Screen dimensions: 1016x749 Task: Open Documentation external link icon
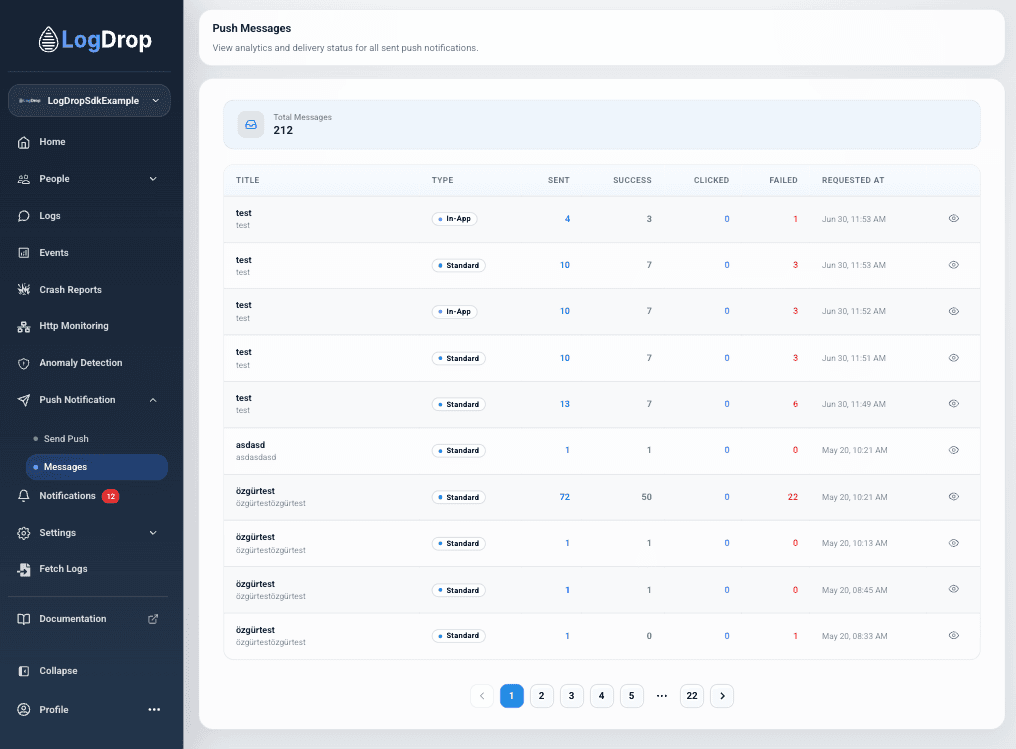(153, 619)
